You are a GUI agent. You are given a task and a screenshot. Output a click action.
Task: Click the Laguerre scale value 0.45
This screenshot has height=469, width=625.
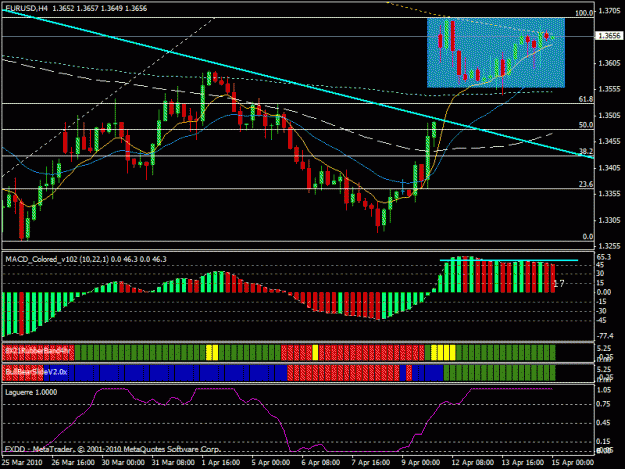coord(603,422)
